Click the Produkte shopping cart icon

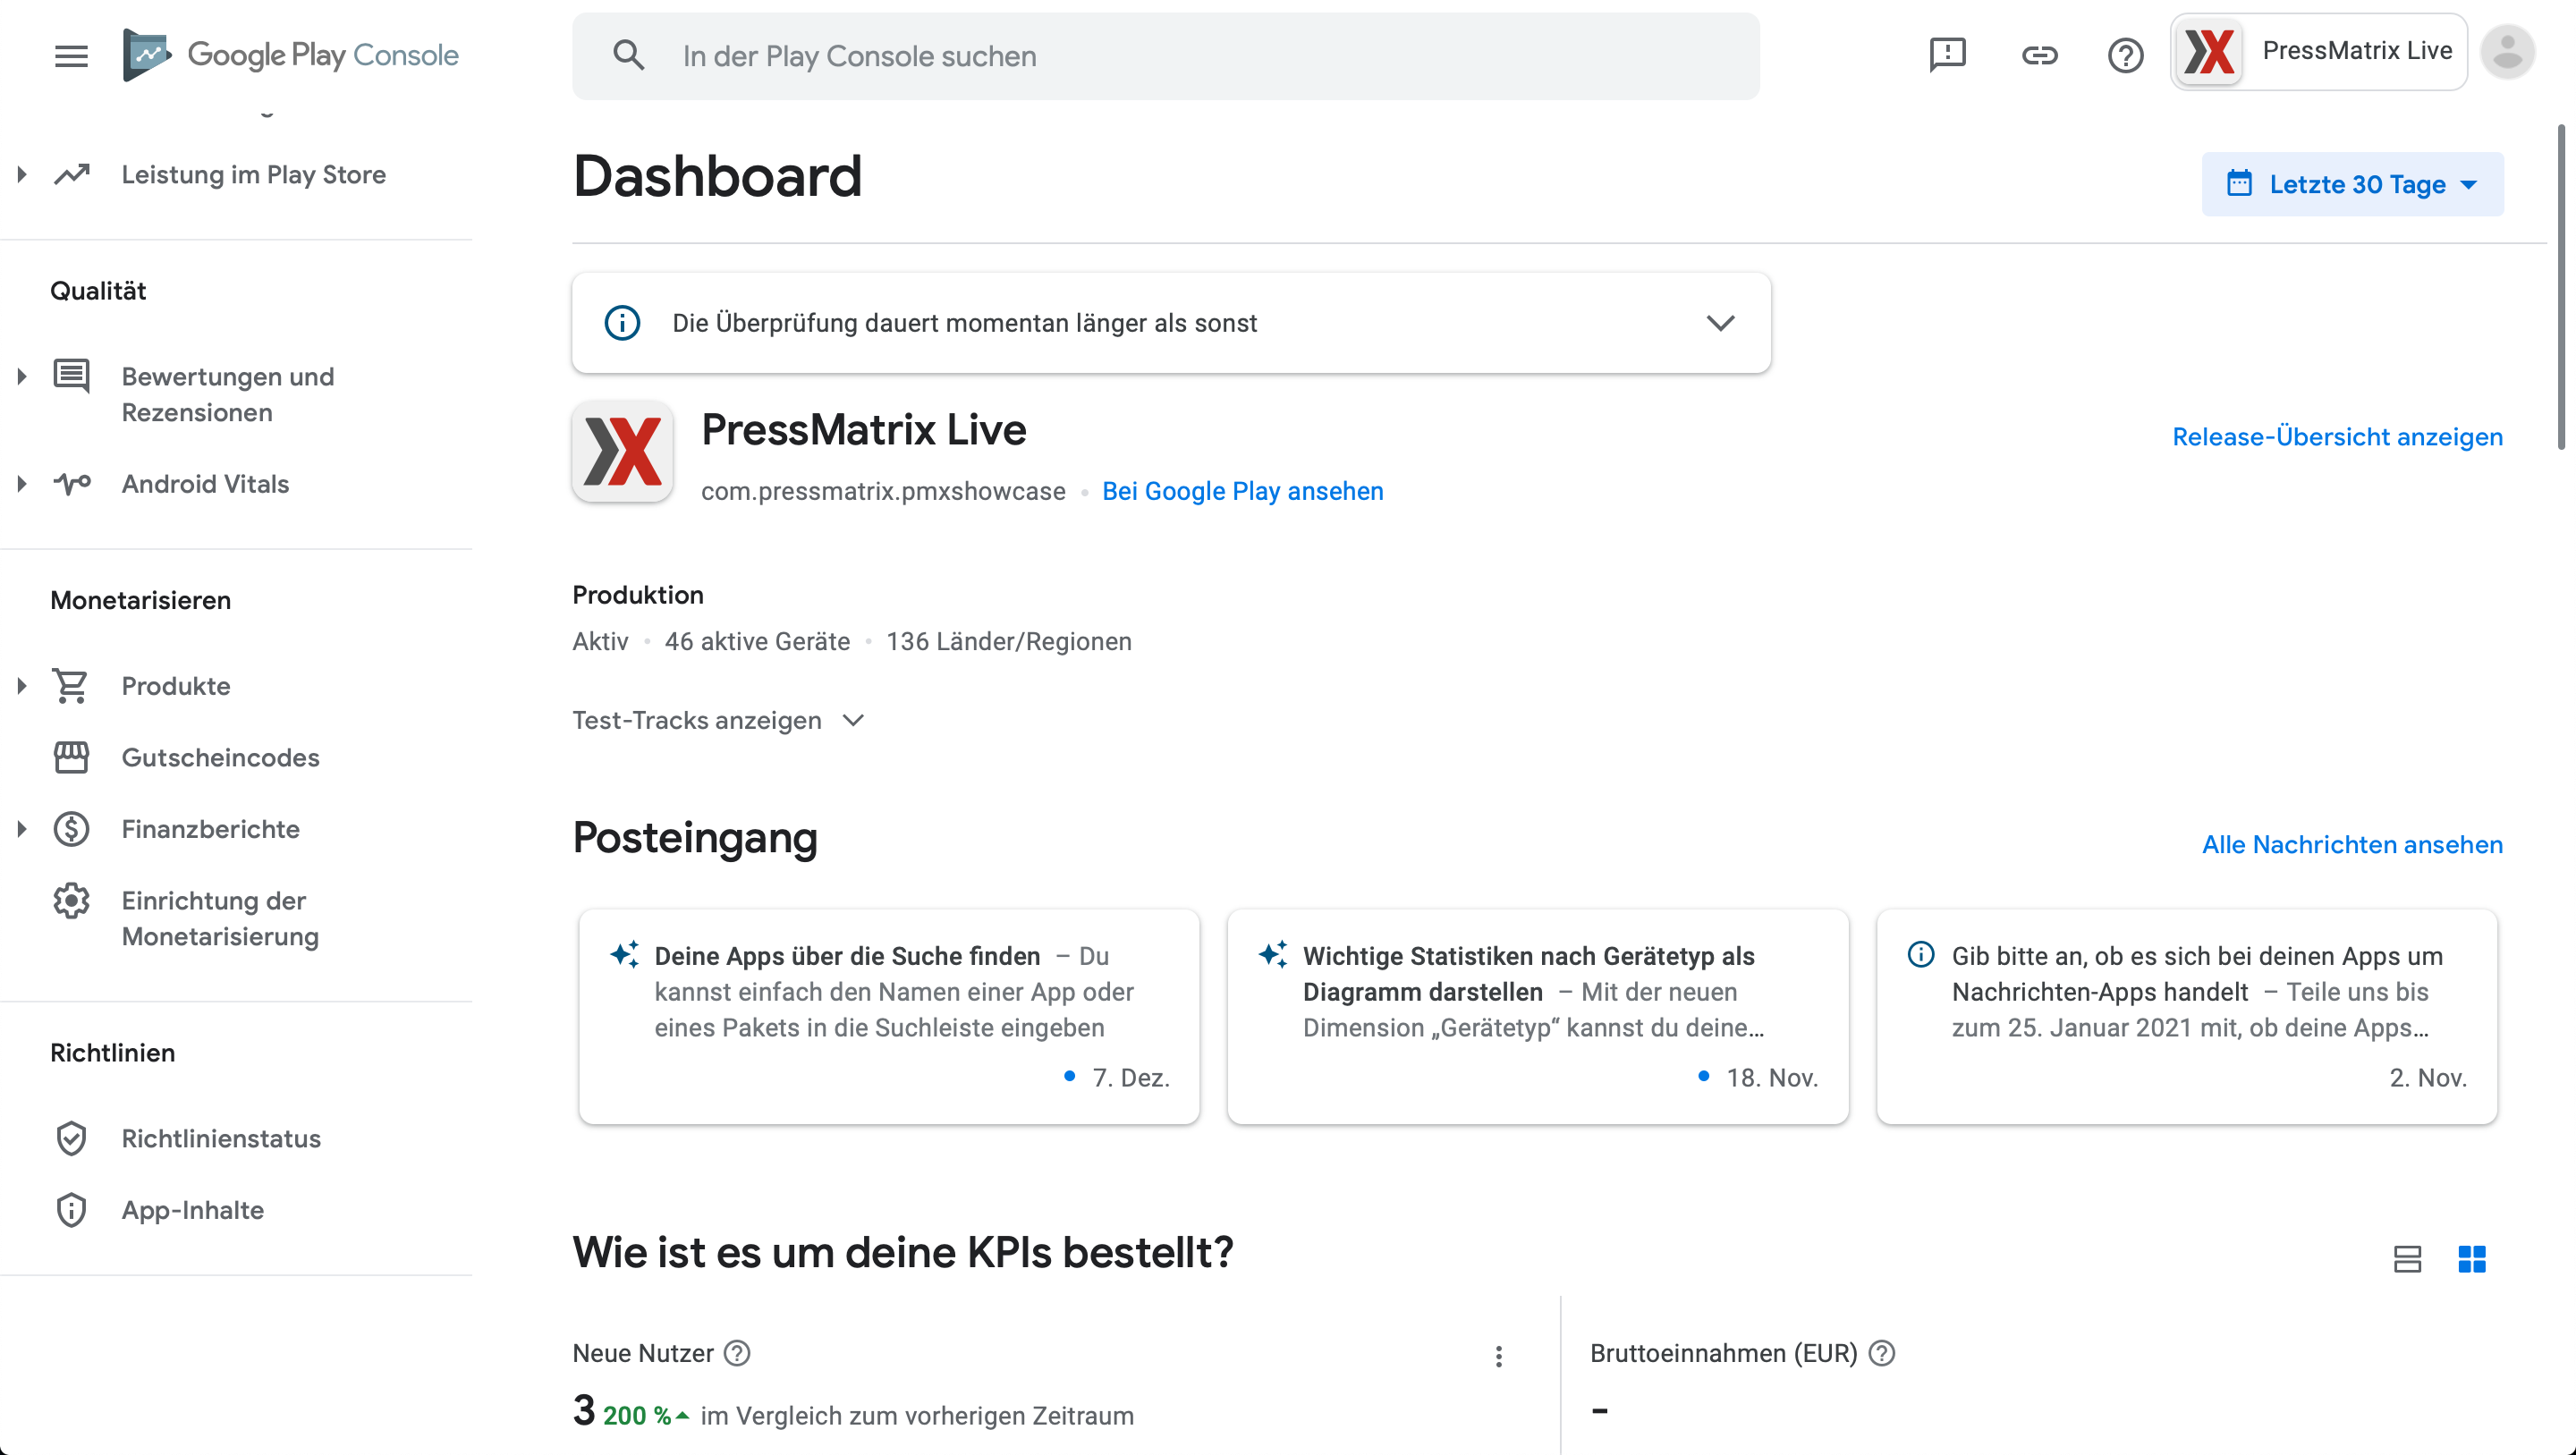71,686
